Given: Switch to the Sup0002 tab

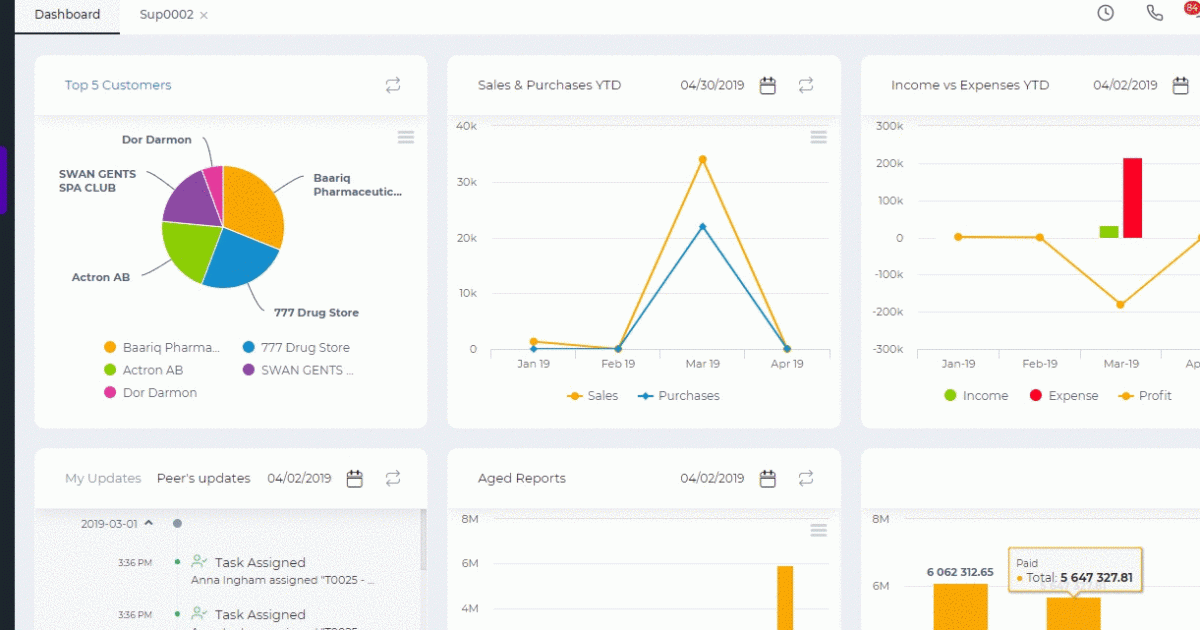Looking at the screenshot, I should (x=166, y=15).
